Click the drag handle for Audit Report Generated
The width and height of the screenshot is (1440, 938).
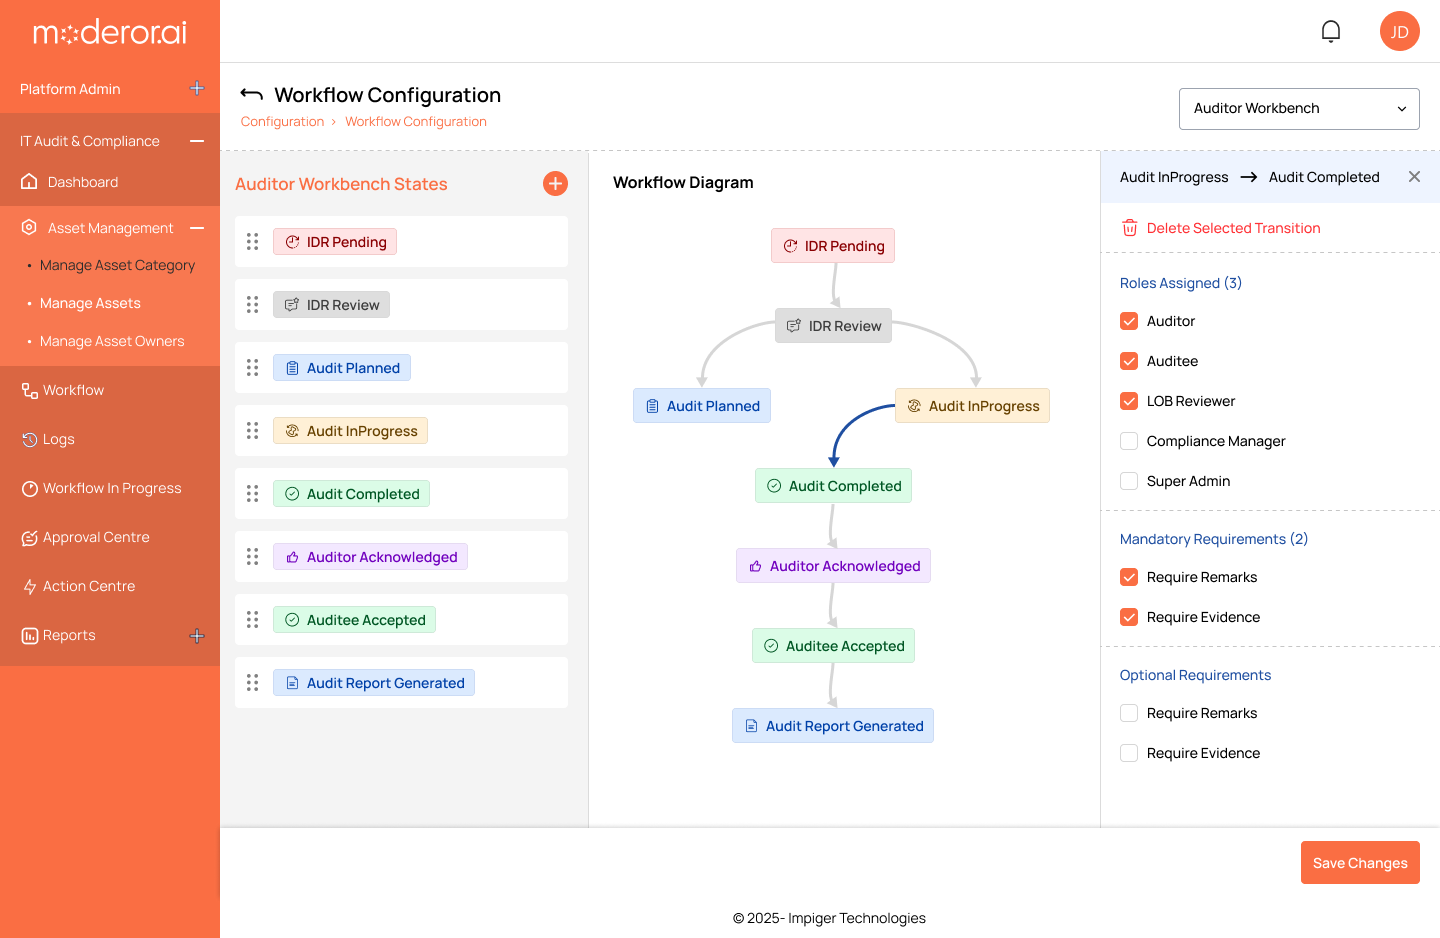252,683
